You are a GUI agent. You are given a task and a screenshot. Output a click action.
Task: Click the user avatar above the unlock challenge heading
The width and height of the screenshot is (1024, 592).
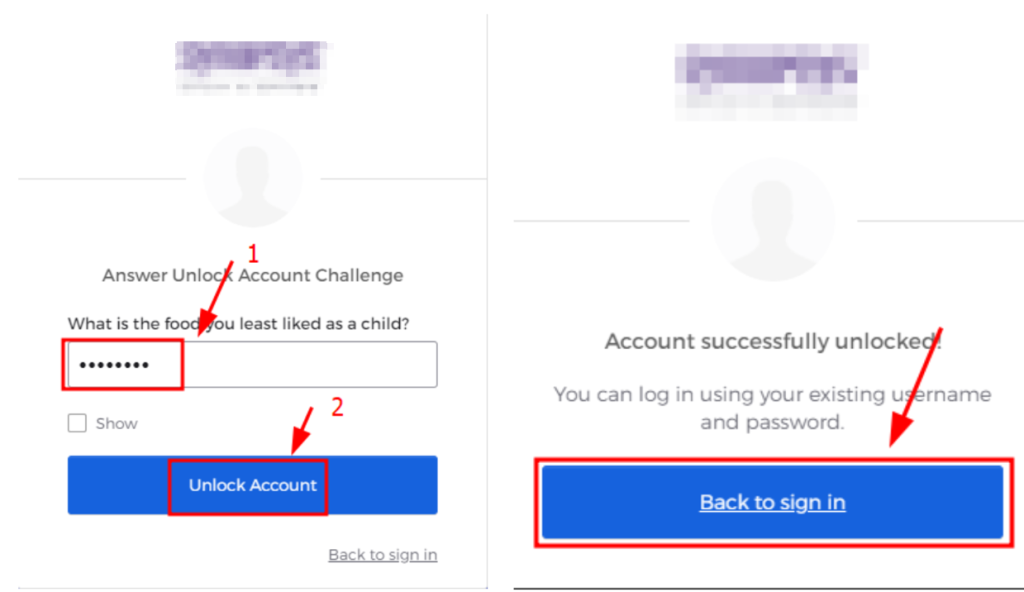point(253,178)
